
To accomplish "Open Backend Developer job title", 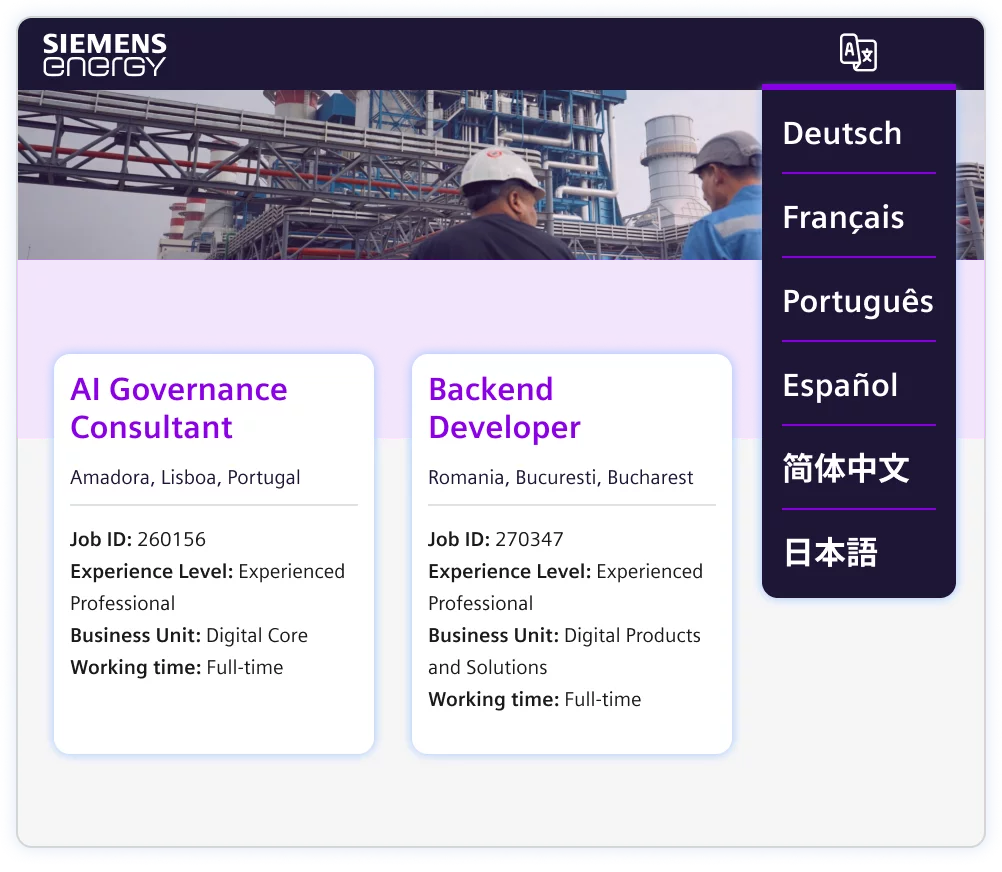I will (x=504, y=408).
